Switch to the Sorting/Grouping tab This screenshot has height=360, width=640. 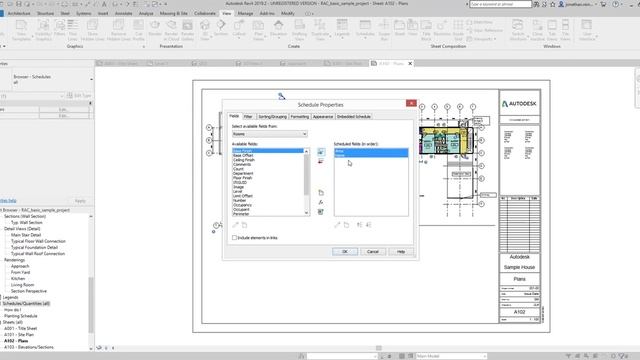pos(272,117)
